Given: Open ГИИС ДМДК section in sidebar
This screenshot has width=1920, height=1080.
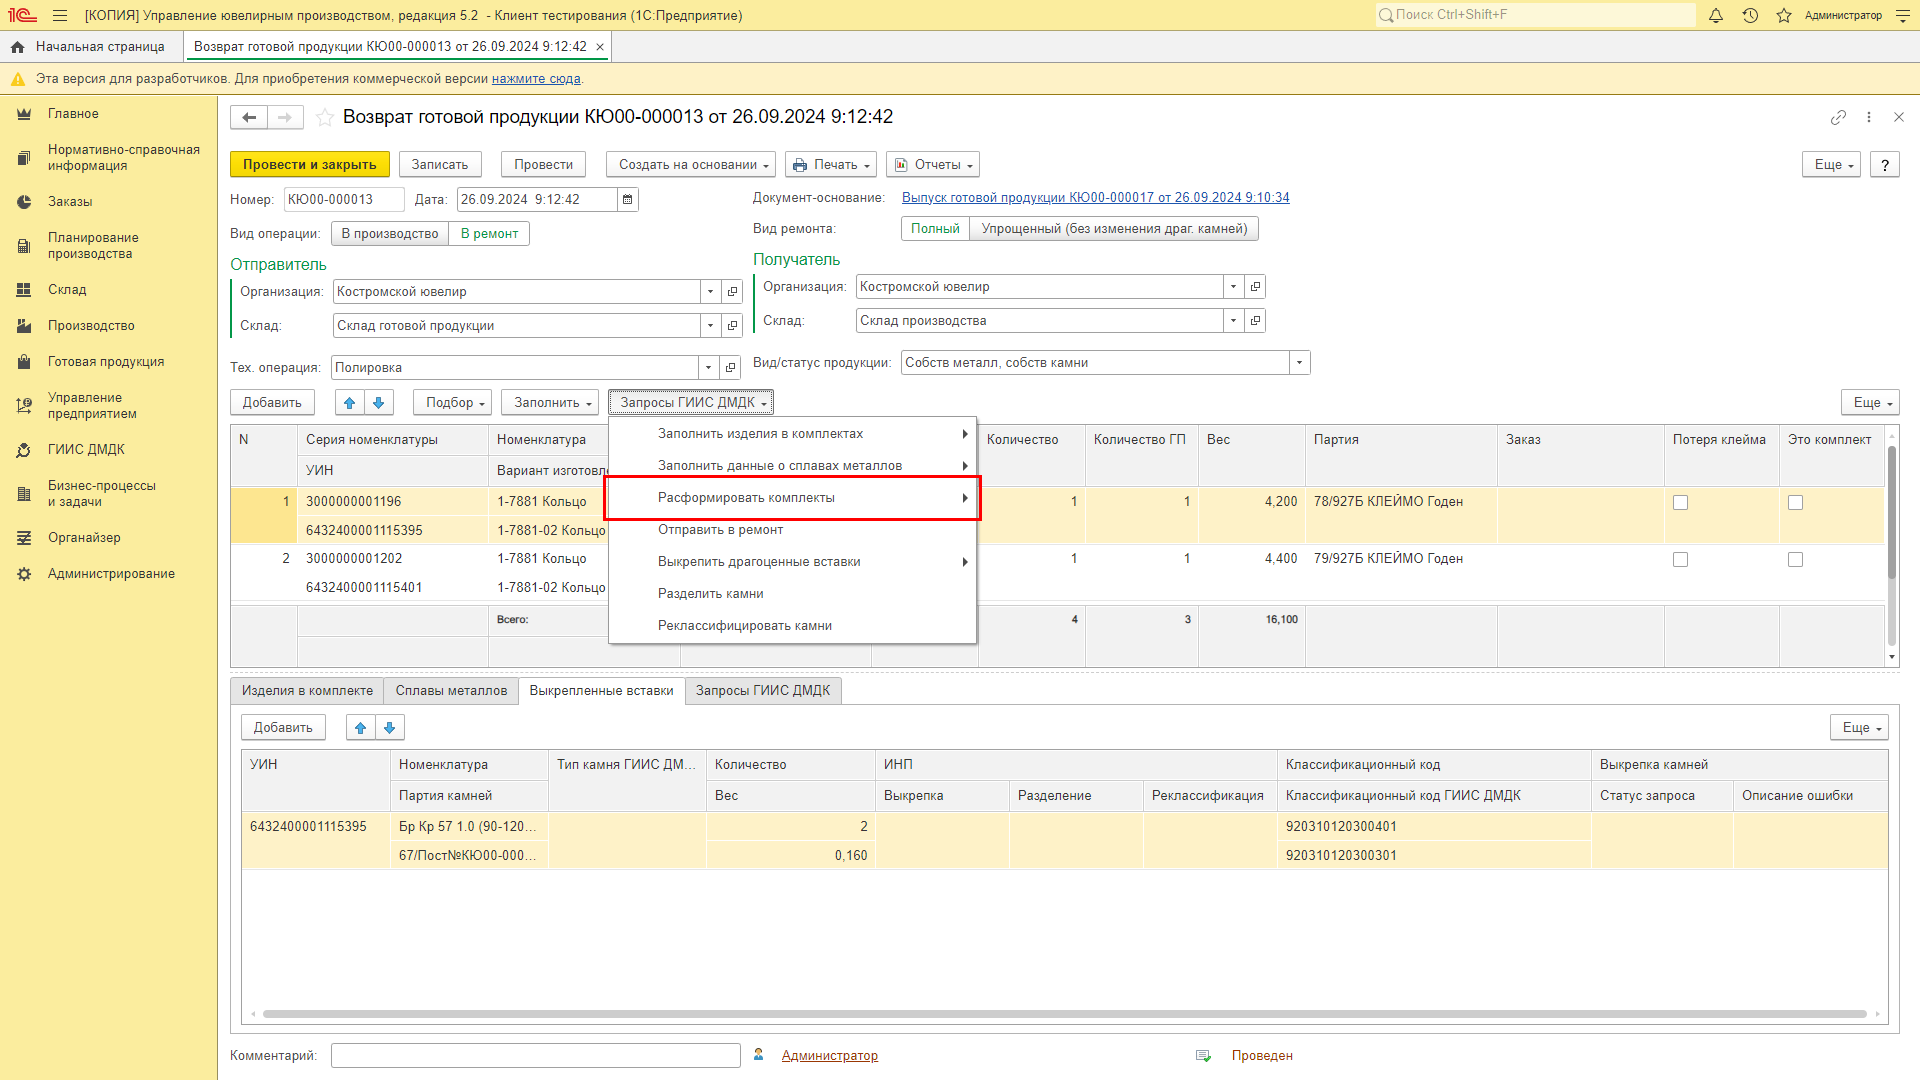Looking at the screenshot, I should point(86,450).
